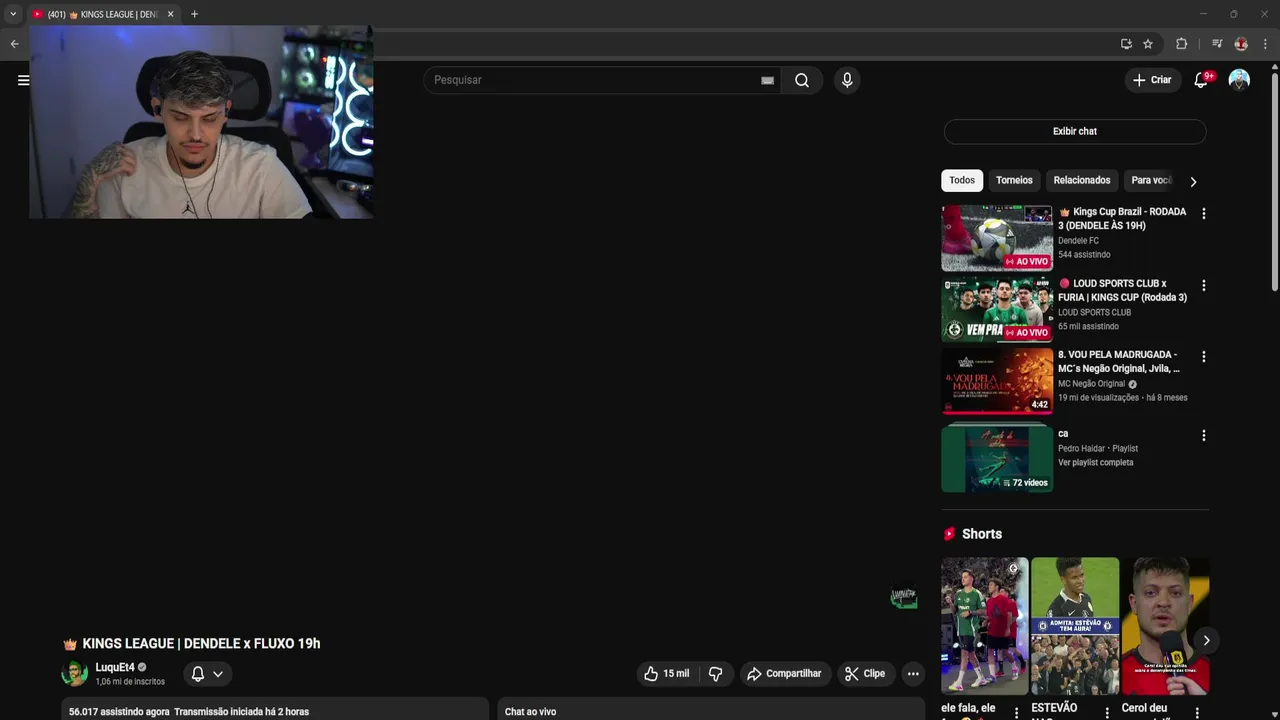This screenshot has height=720, width=1280.
Task: Toggle the notification bell for LuquEt4
Action: (x=207, y=674)
